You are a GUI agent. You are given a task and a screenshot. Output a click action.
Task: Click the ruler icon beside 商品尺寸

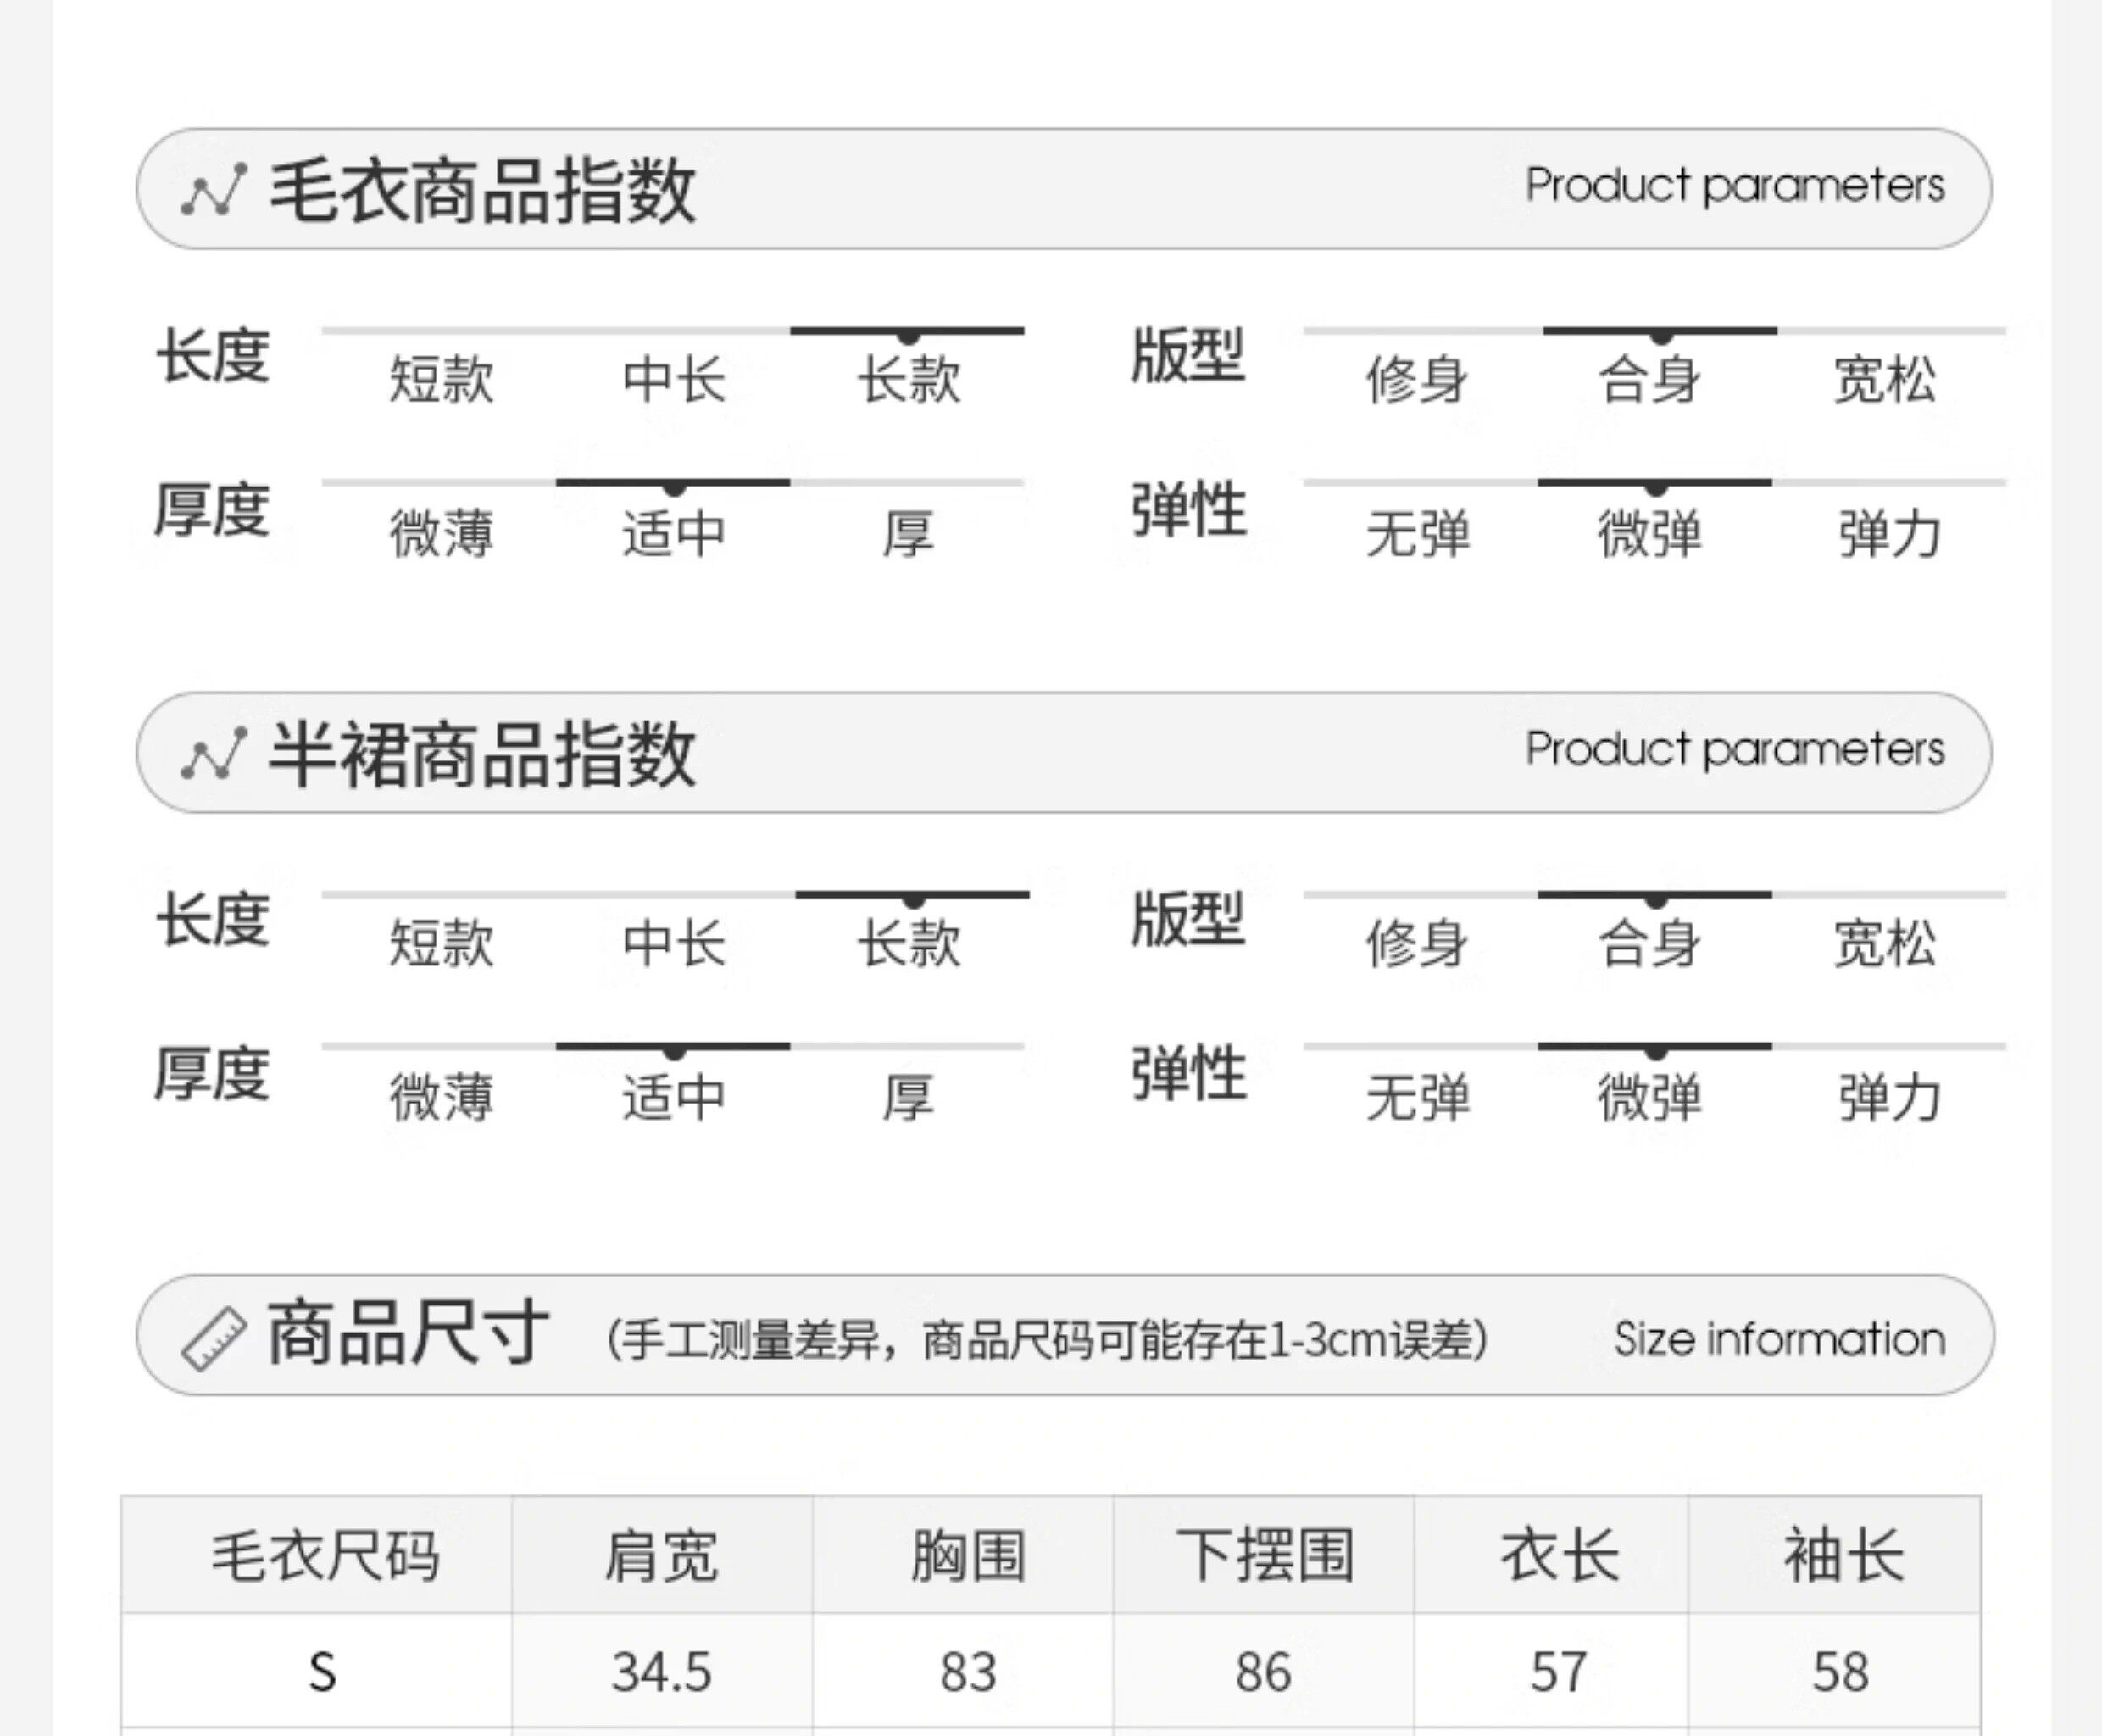213,1338
